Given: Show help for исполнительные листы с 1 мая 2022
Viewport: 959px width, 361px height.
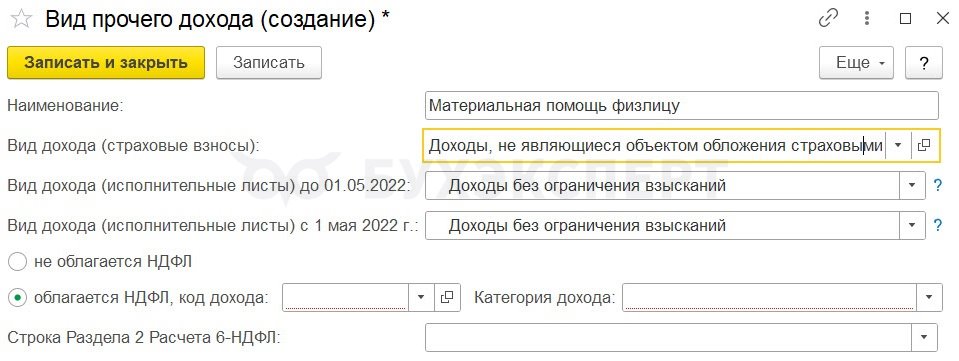Looking at the screenshot, I should click(938, 225).
